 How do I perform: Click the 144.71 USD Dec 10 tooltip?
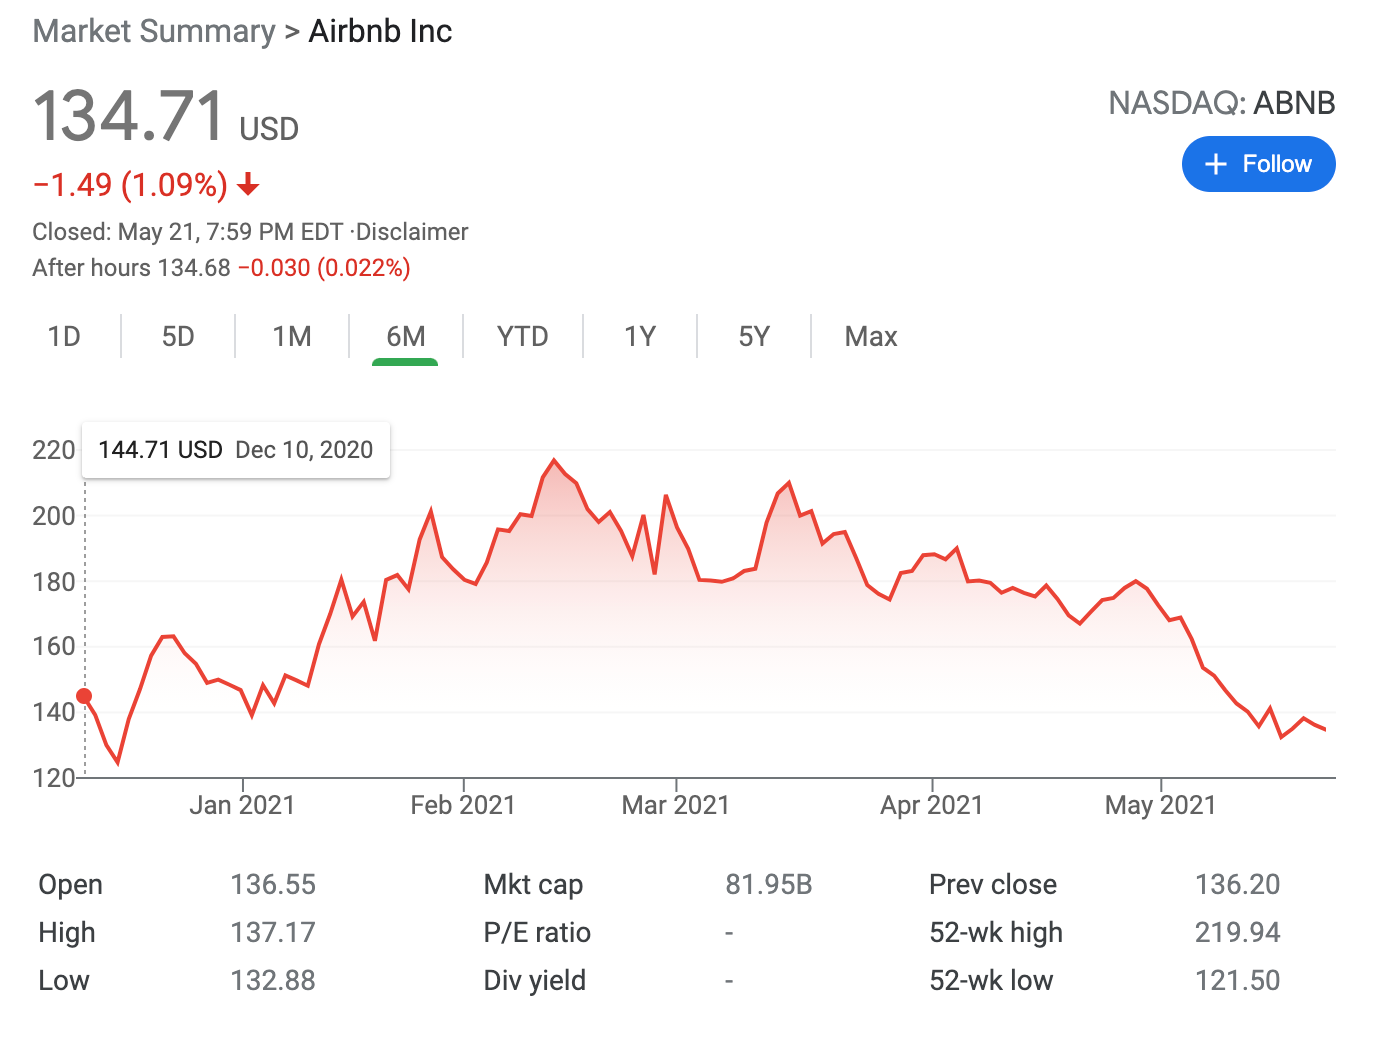coord(236,450)
